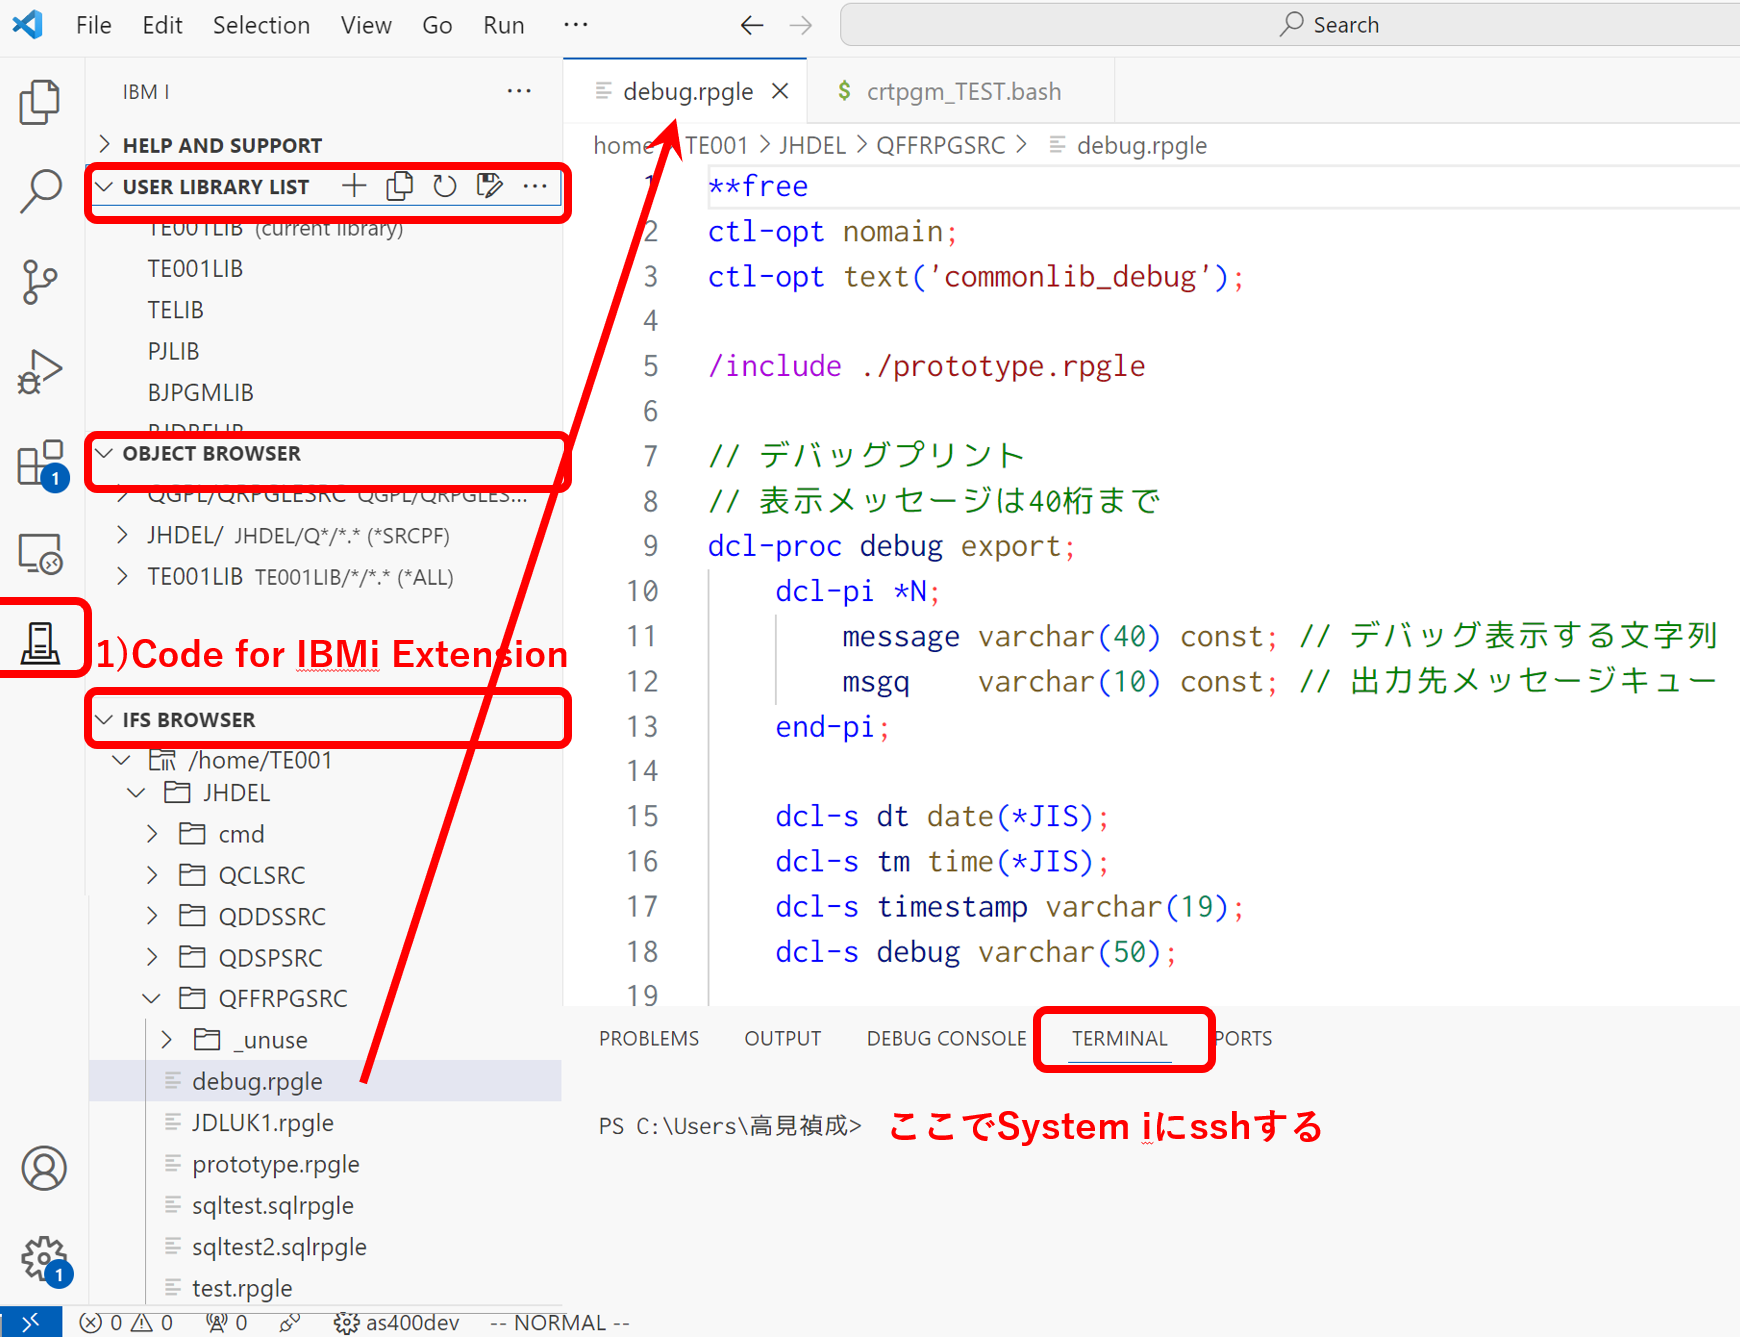Add a library to the User Library List

tap(353, 185)
